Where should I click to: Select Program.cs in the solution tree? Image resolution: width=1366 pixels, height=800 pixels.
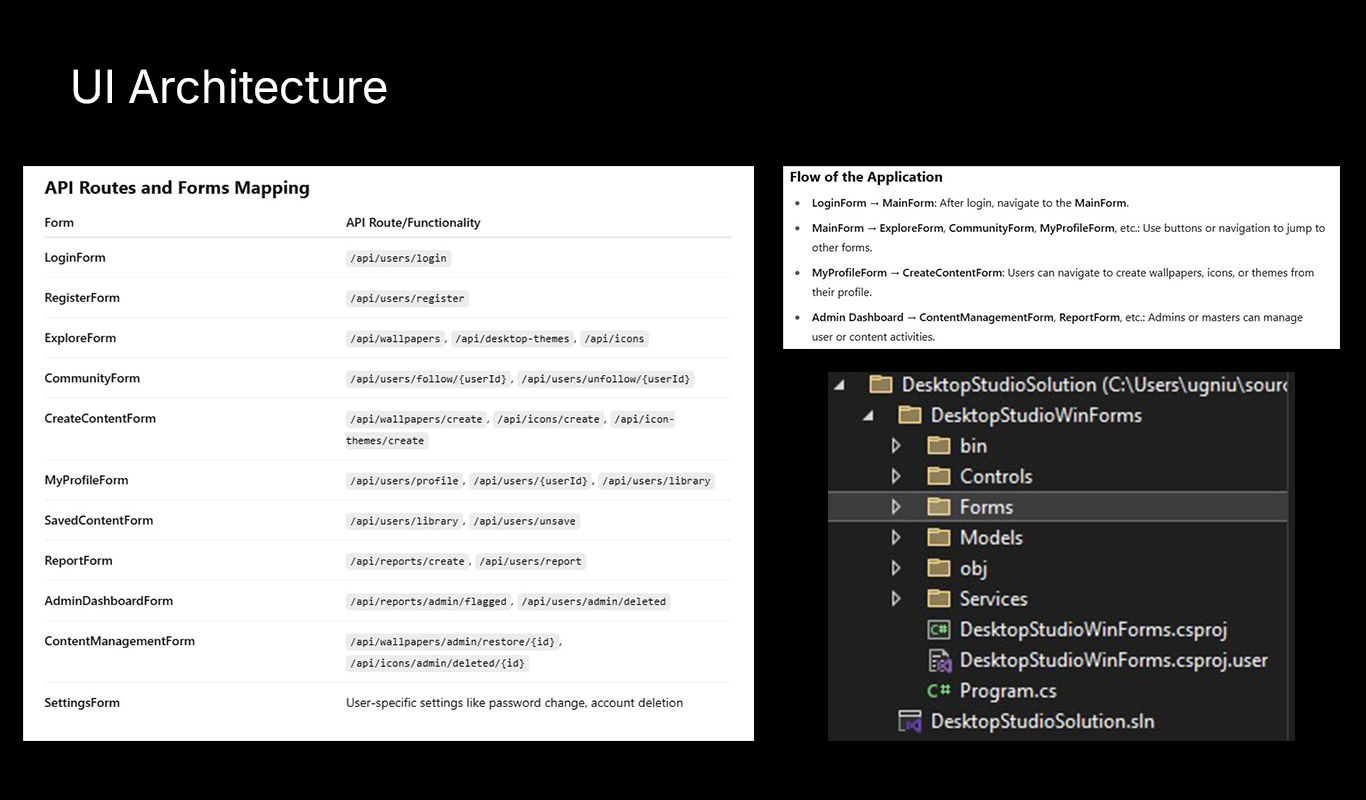(1009, 690)
